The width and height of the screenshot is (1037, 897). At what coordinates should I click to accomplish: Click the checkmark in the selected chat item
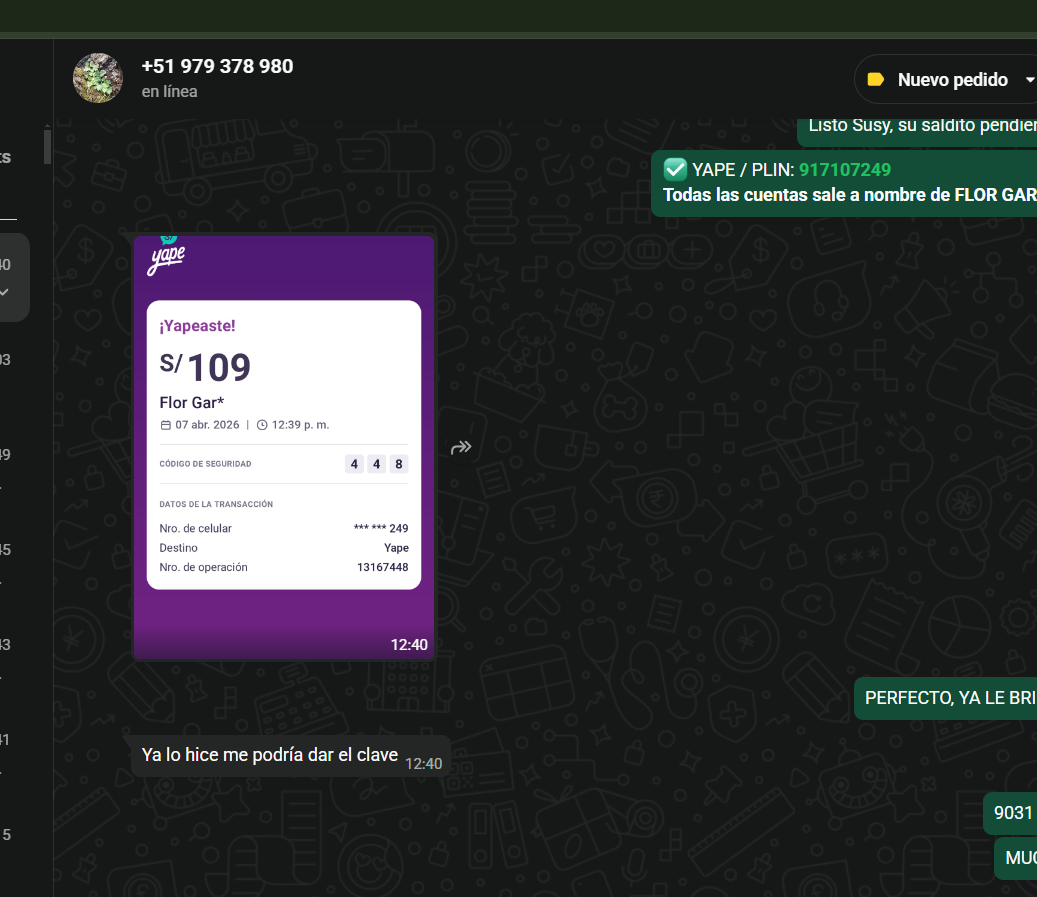[5, 292]
